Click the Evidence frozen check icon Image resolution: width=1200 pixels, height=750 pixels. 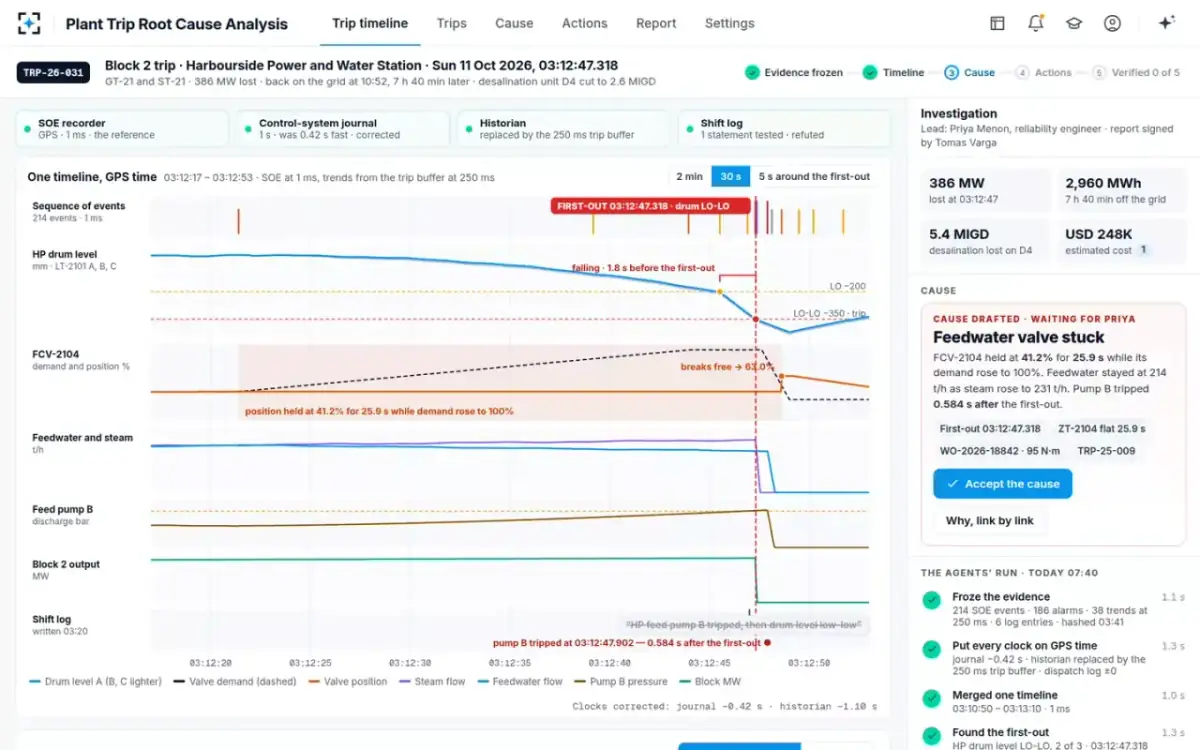pos(752,72)
